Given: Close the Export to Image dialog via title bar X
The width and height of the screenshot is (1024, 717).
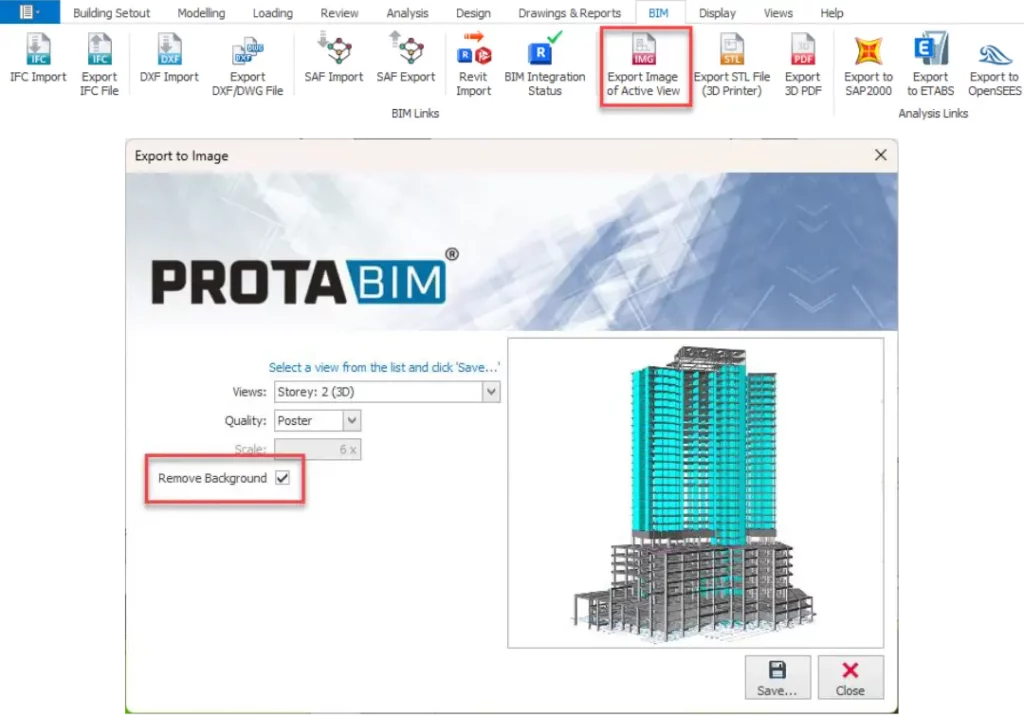Looking at the screenshot, I should pos(880,155).
